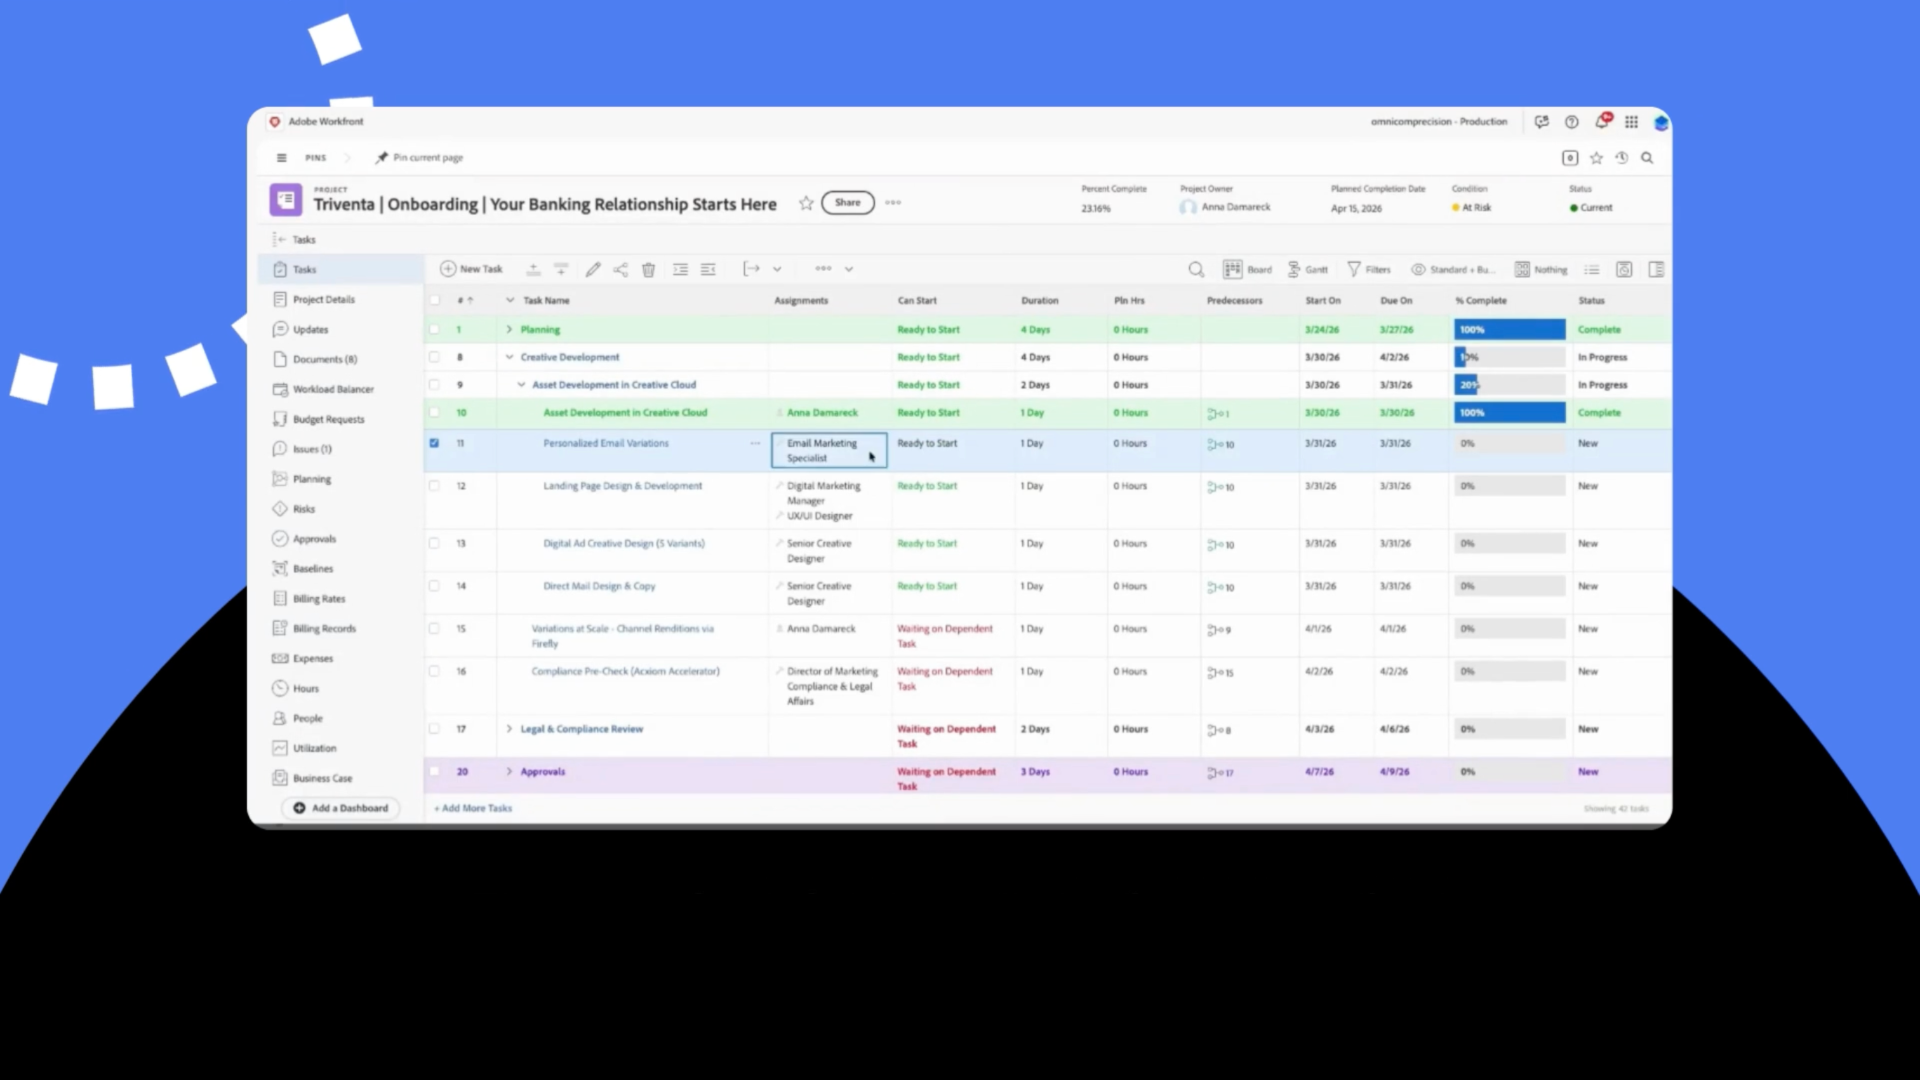Screen dimensions: 1920x1080
Task: Open the task list search magnifier
Action: (1196, 269)
